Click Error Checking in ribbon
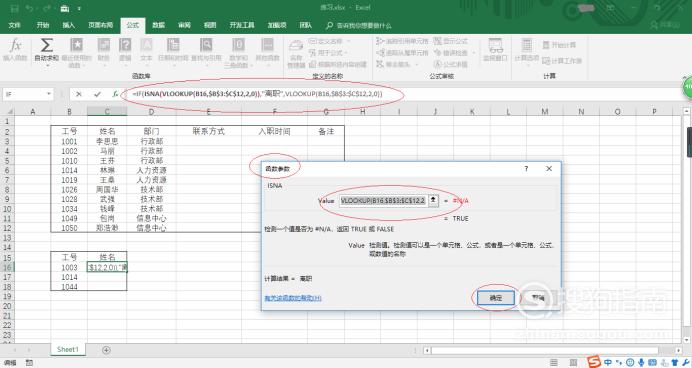 tap(454, 53)
